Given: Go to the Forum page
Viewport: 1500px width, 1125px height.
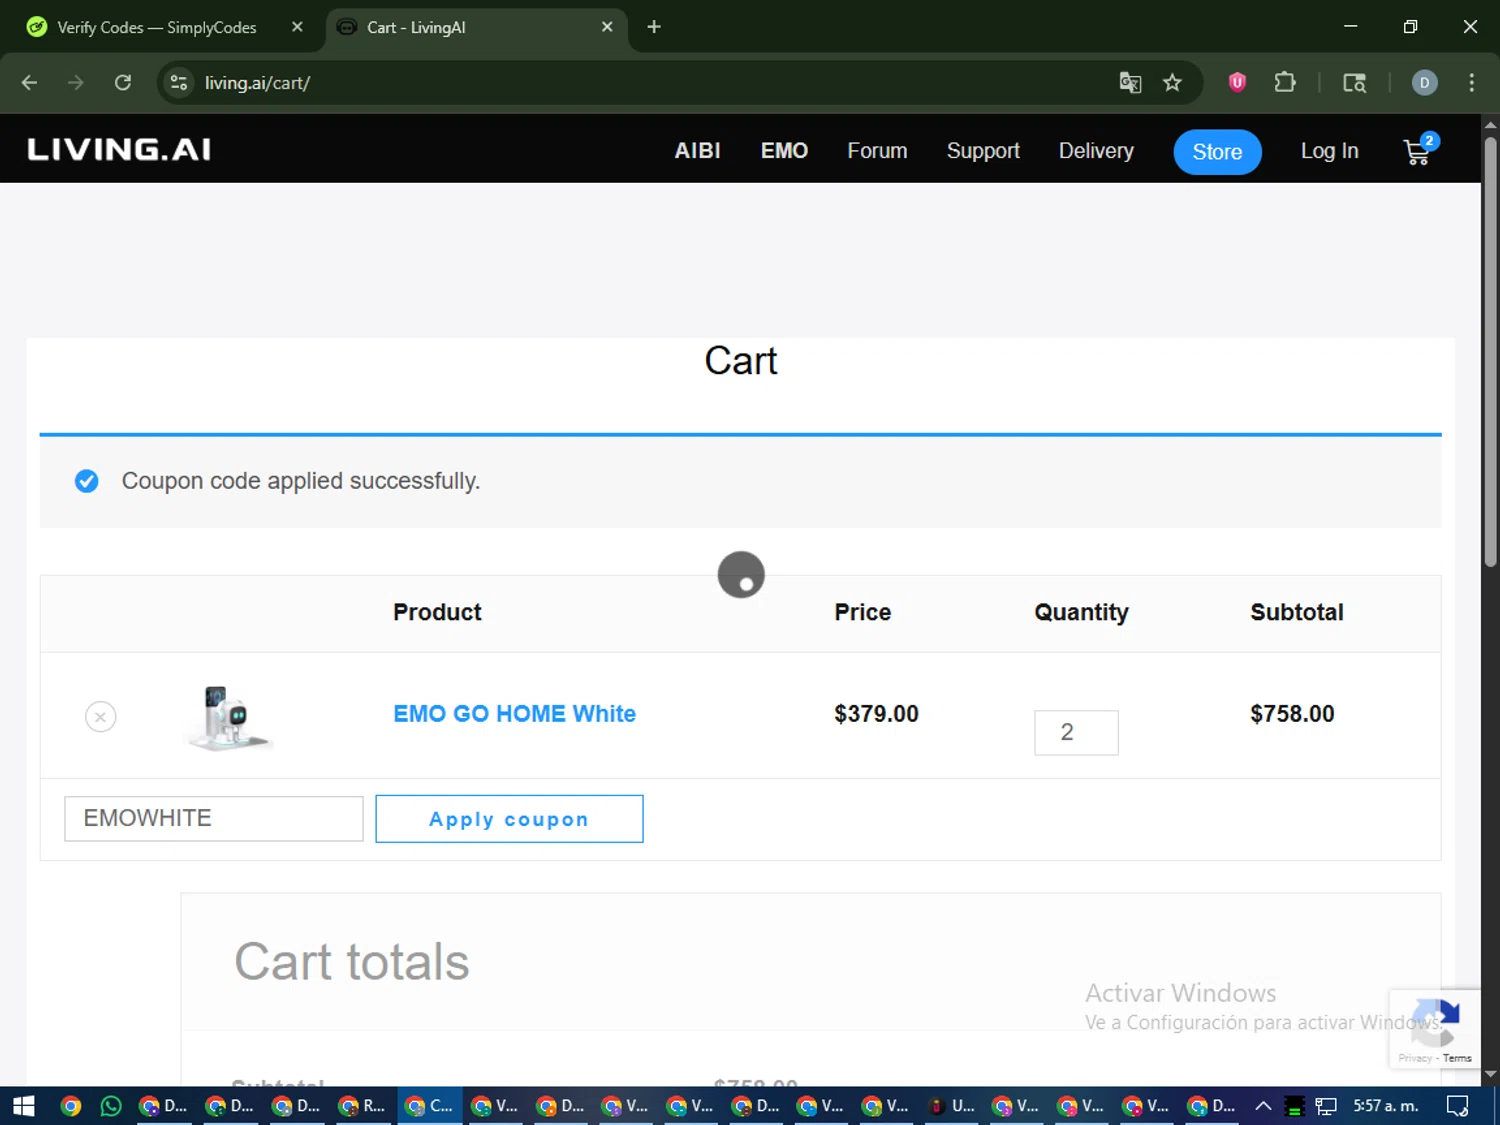Looking at the screenshot, I should 877,151.
